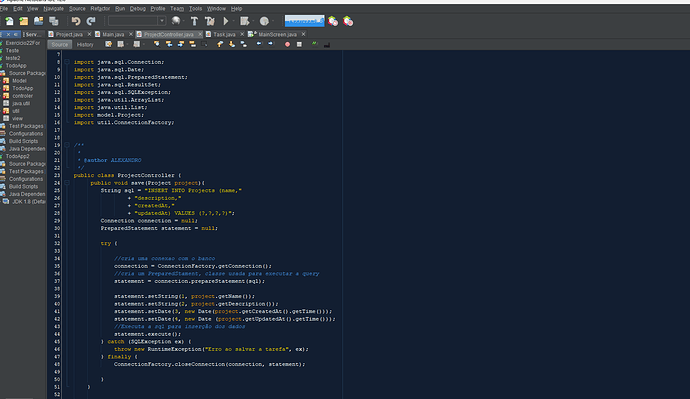
Task: Run the project with the play icon
Action: pyautogui.click(x=226, y=21)
